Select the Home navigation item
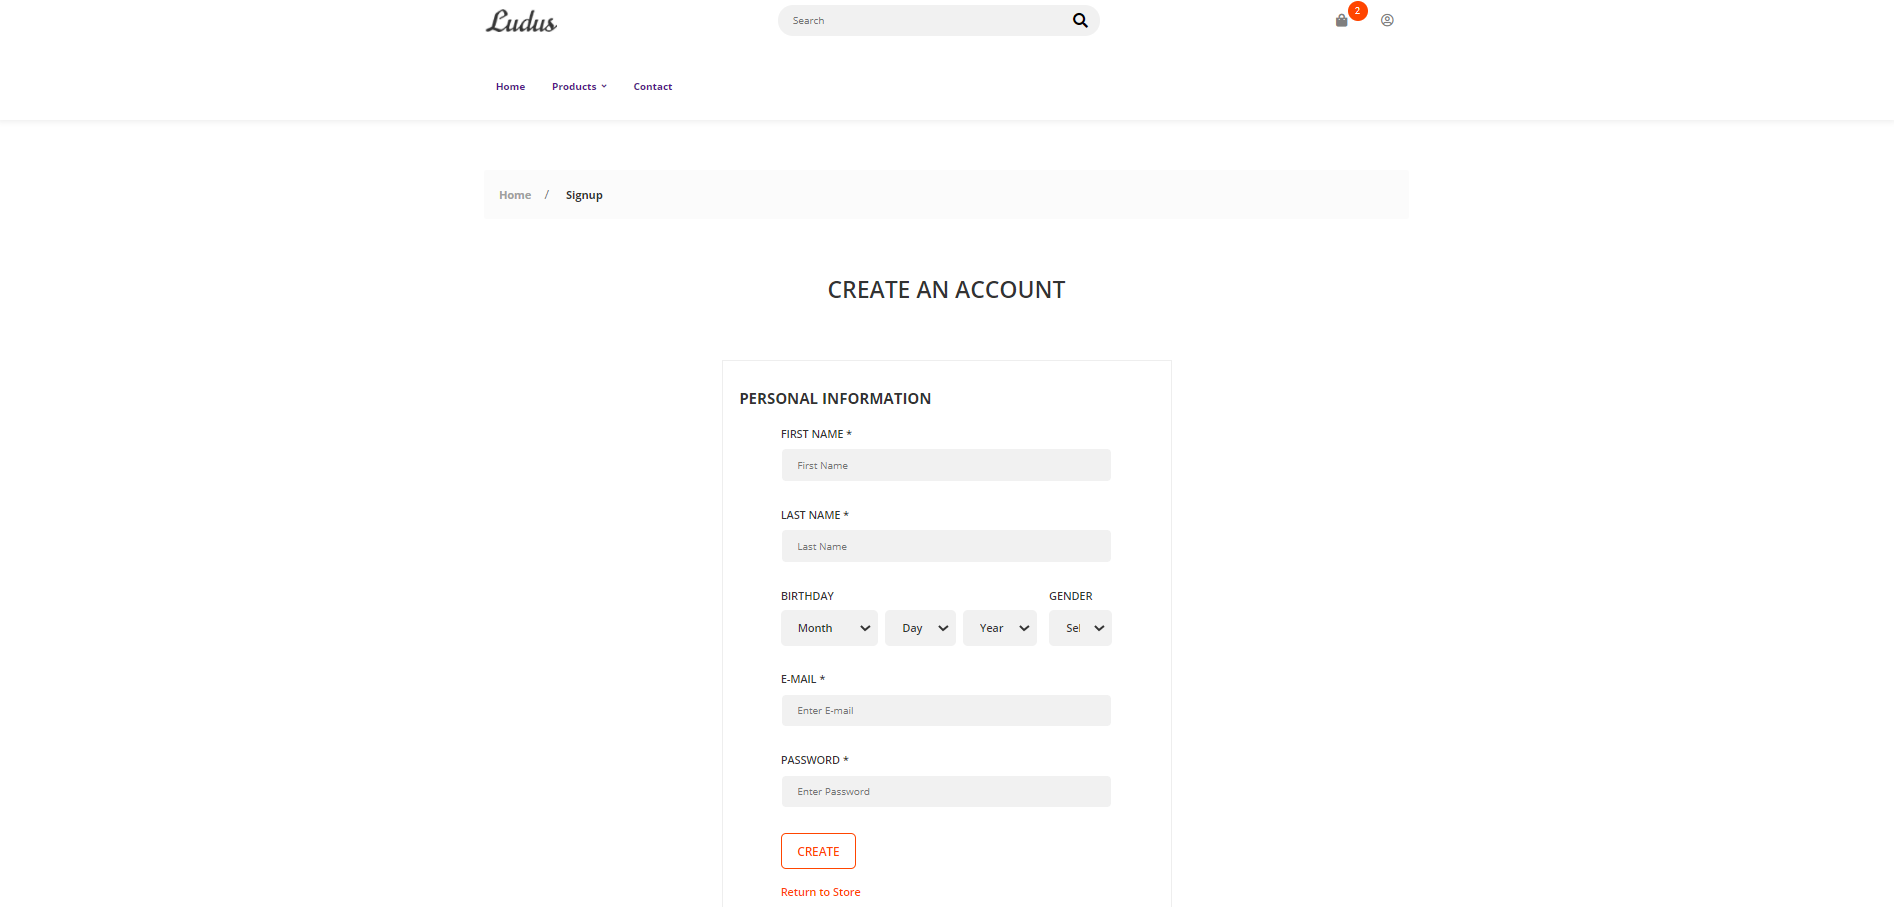The height and width of the screenshot is (907, 1894). pos(510,86)
